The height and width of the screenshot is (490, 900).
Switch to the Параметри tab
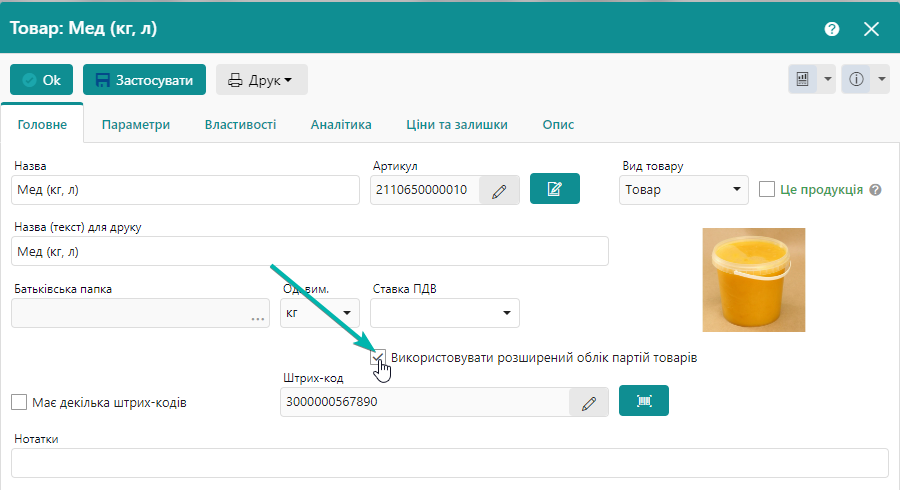pyautogui.click(x=136, y=125)
